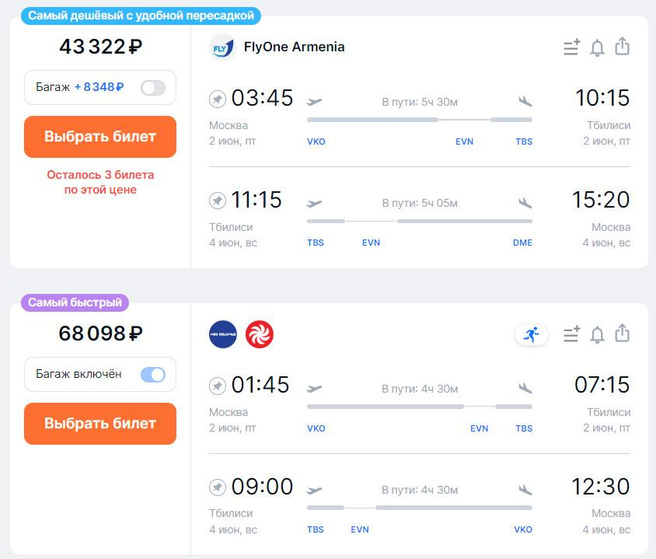Viewport: 656px width, 559px height.
Task: Click the pin icon next to 03:45 departure
Action: [217, 99]
